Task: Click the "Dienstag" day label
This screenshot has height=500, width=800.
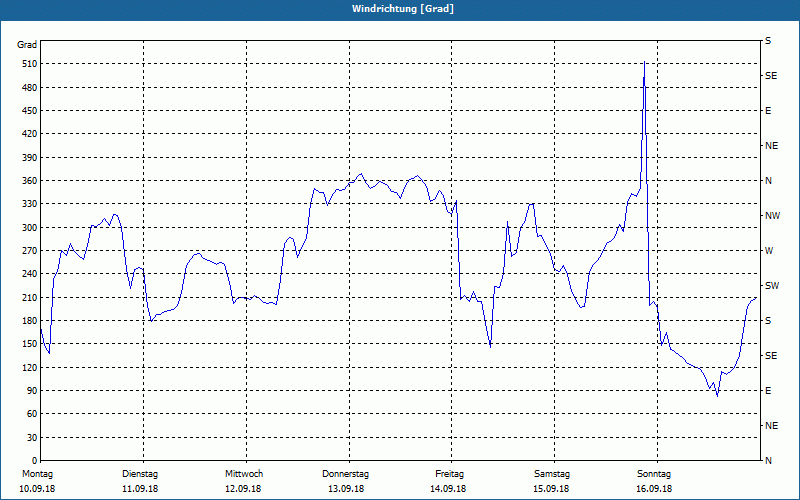Action: point(140,474)
